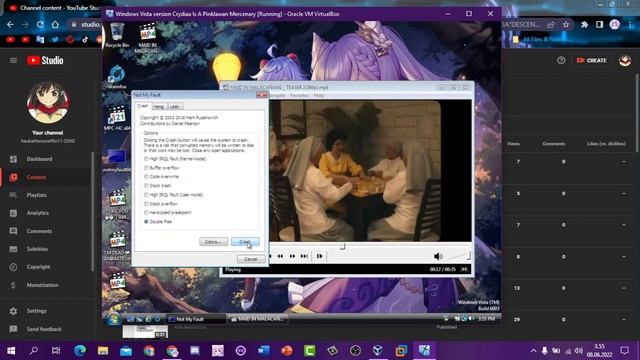Mute the media player volume icon
This screenshot has width=640, height=360.
click(x=438, y=256)
